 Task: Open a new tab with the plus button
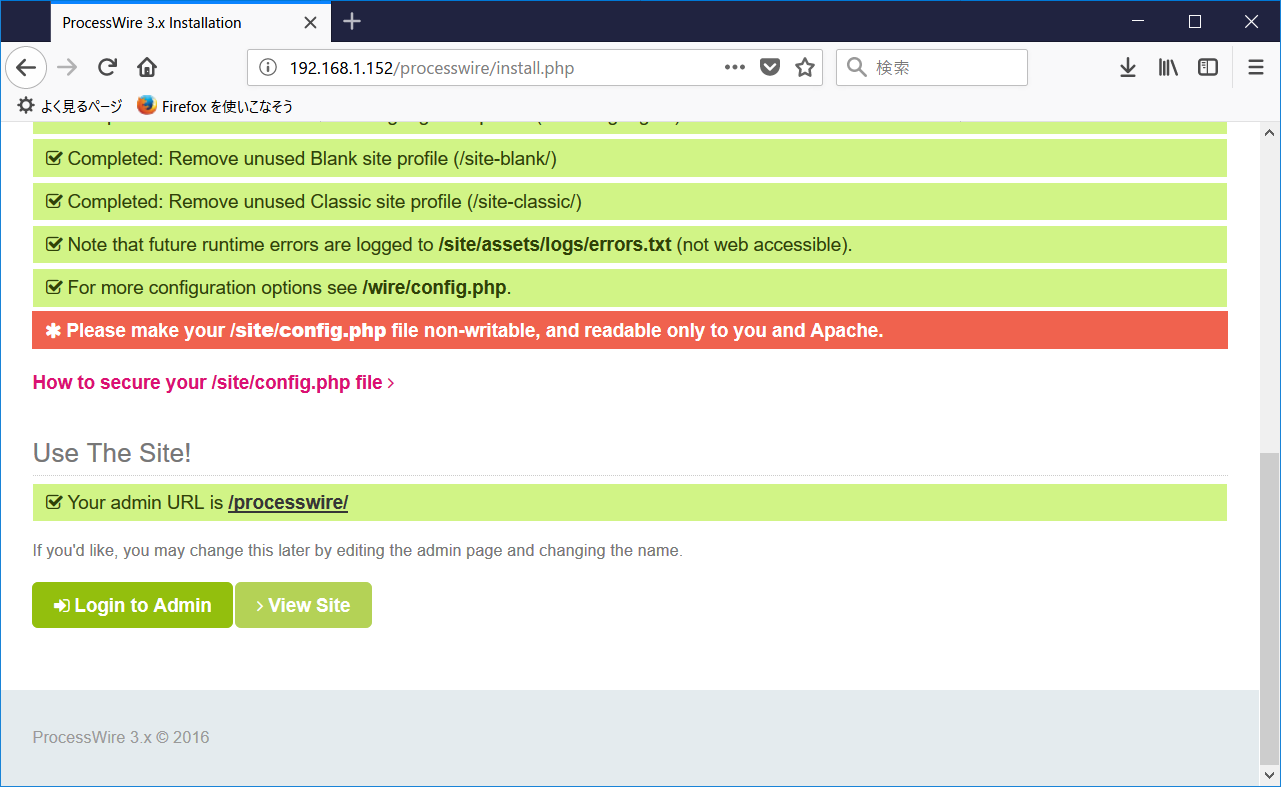[x=351, y=22]
